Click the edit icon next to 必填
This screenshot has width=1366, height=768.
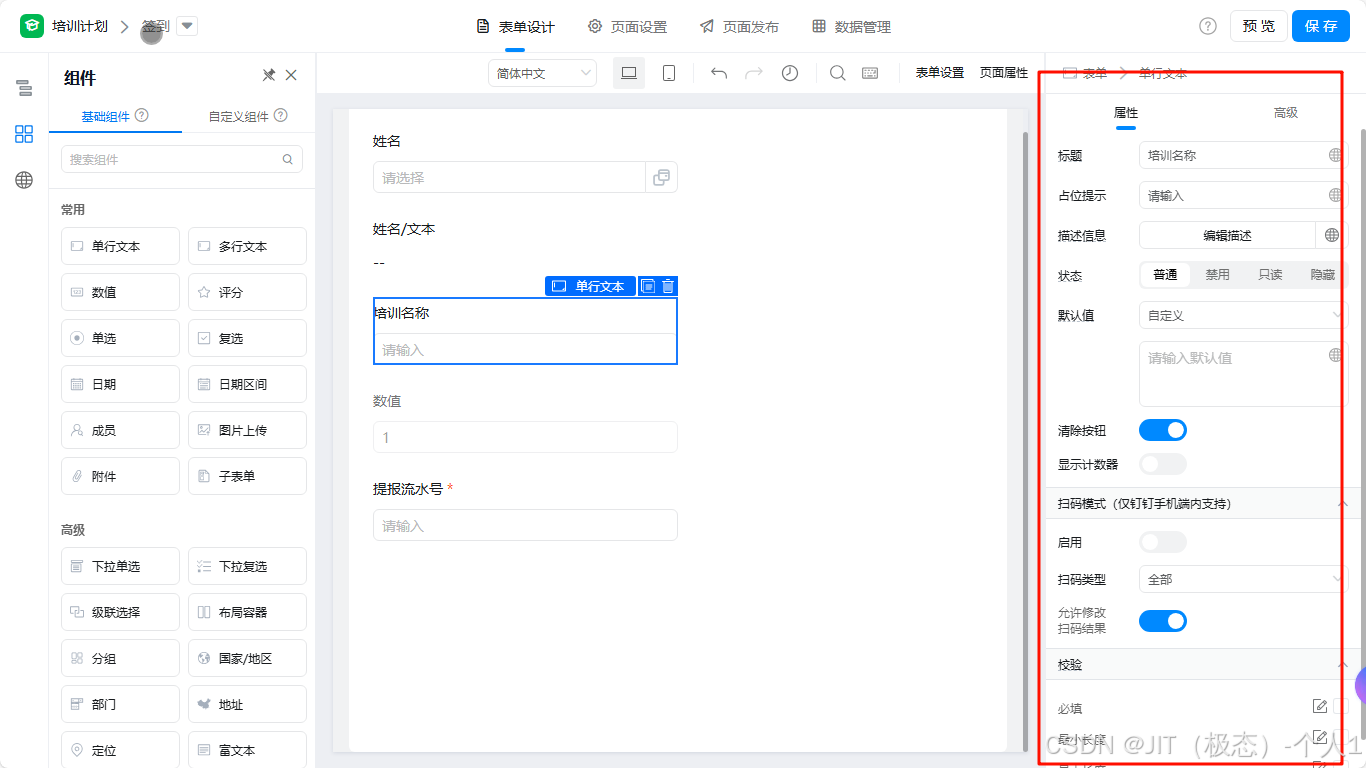(1320, 707)
